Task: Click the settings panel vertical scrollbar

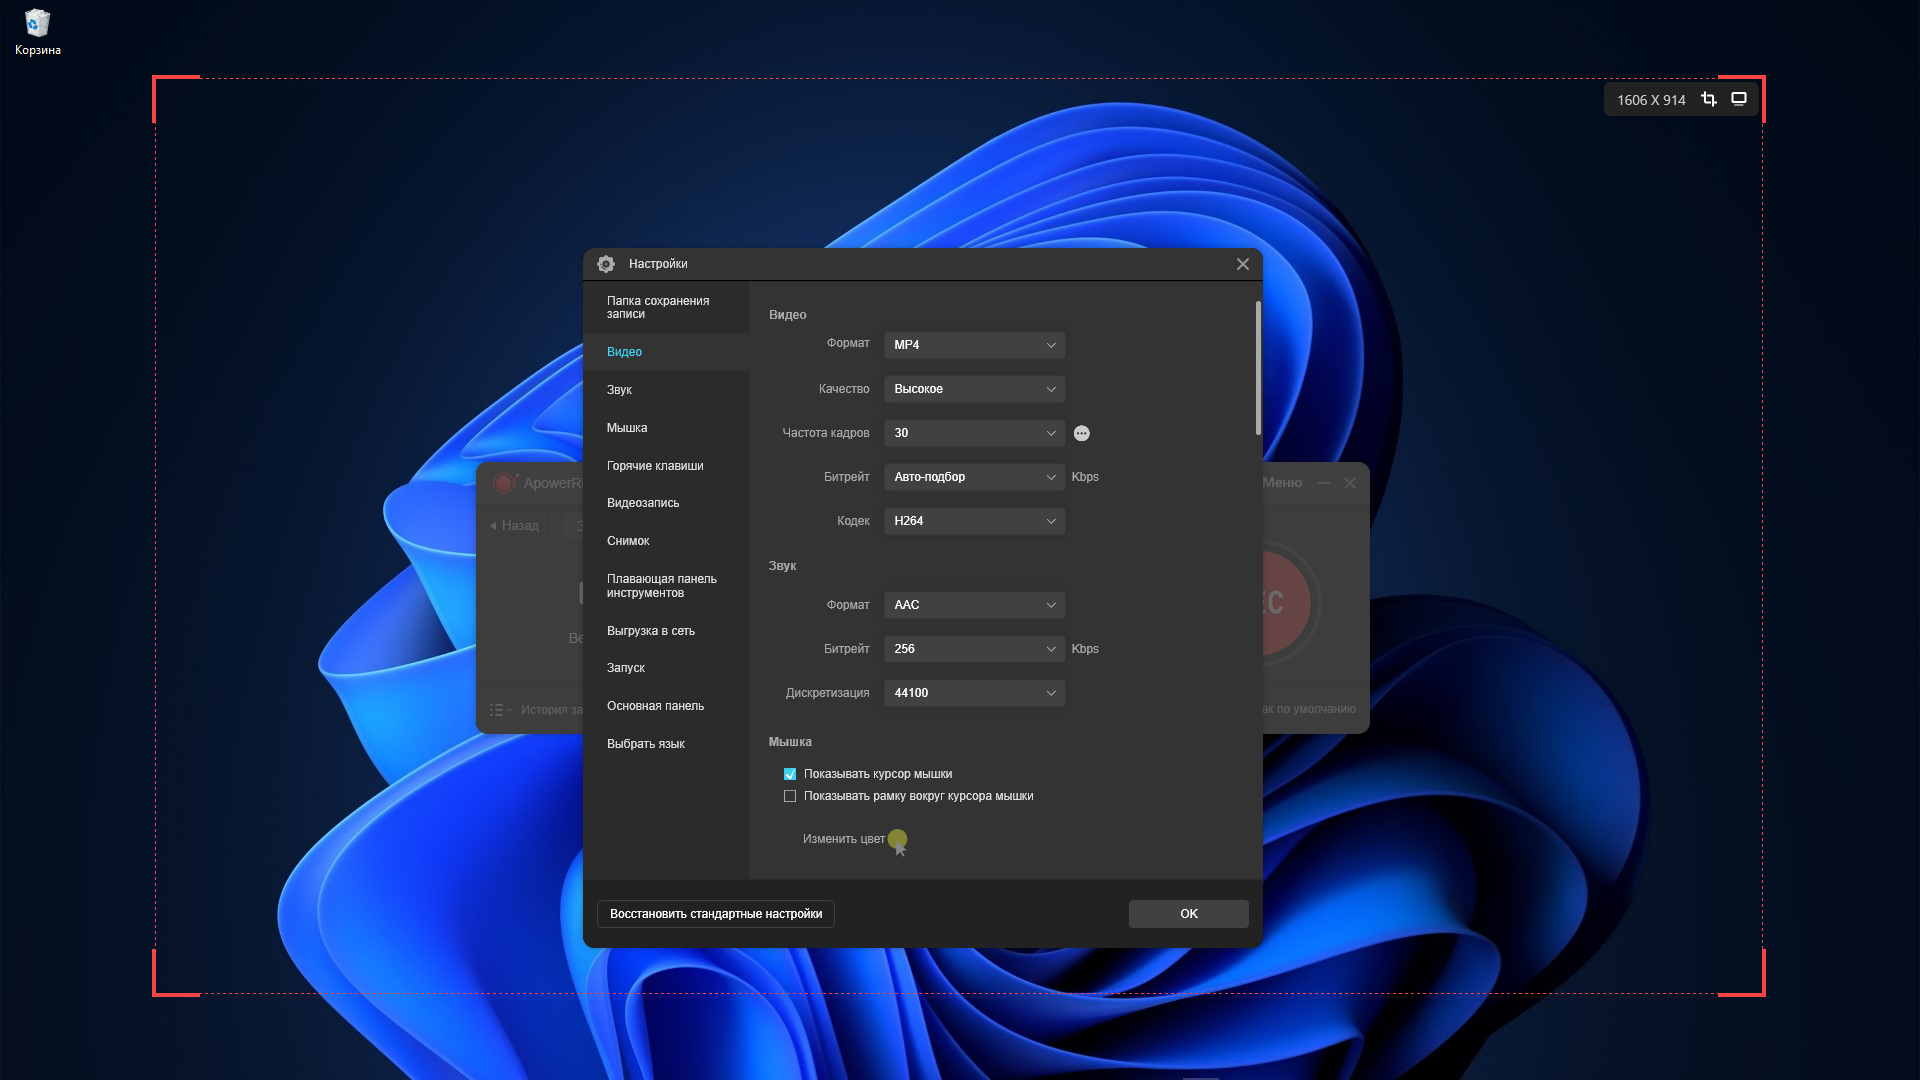Action: 1258,370
